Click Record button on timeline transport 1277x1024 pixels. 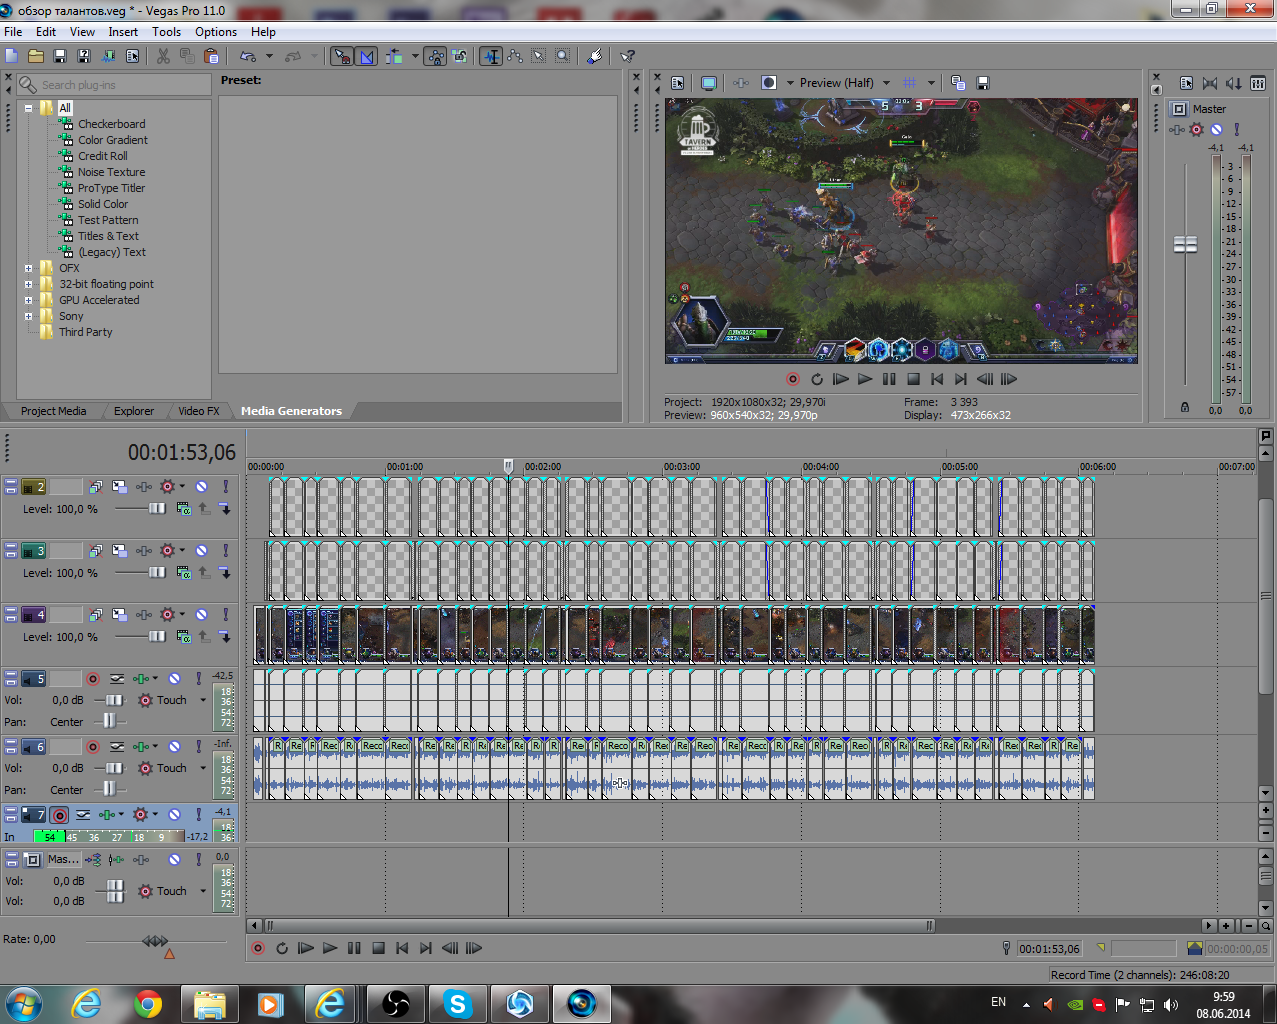pyautogui.click(x=258, y=948)
